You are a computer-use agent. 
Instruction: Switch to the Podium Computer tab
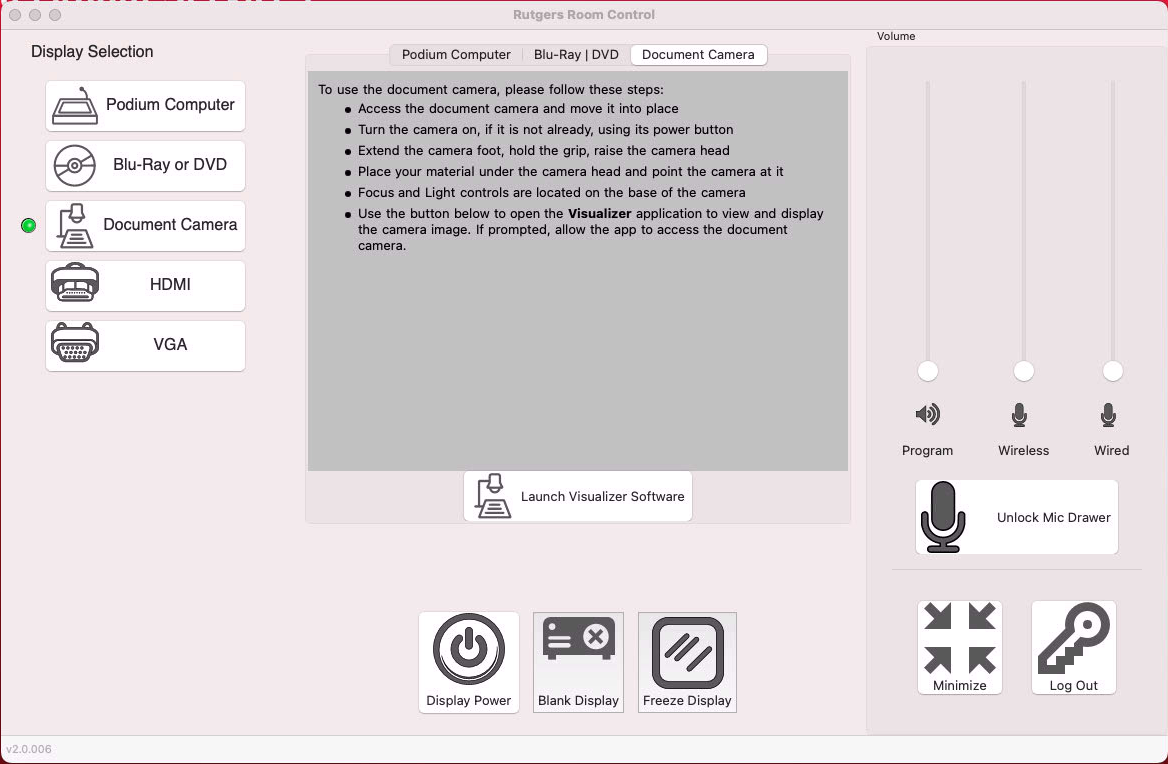(456, 55)
